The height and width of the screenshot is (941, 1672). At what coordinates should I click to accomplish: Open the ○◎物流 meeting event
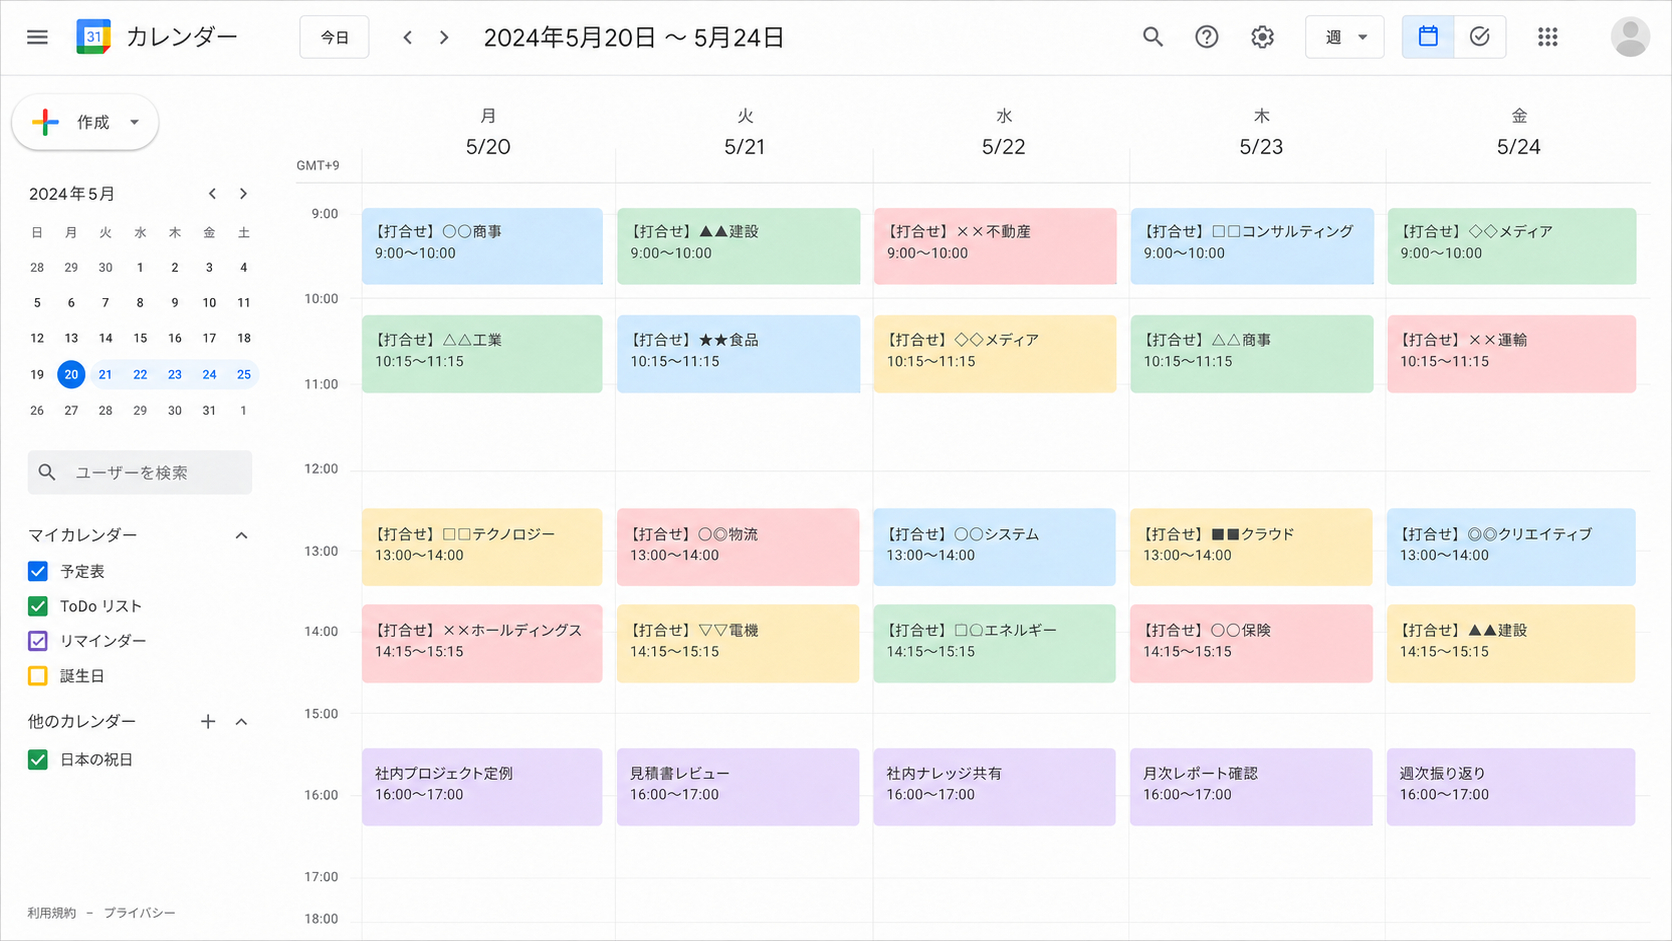click(x=738, y=547)
